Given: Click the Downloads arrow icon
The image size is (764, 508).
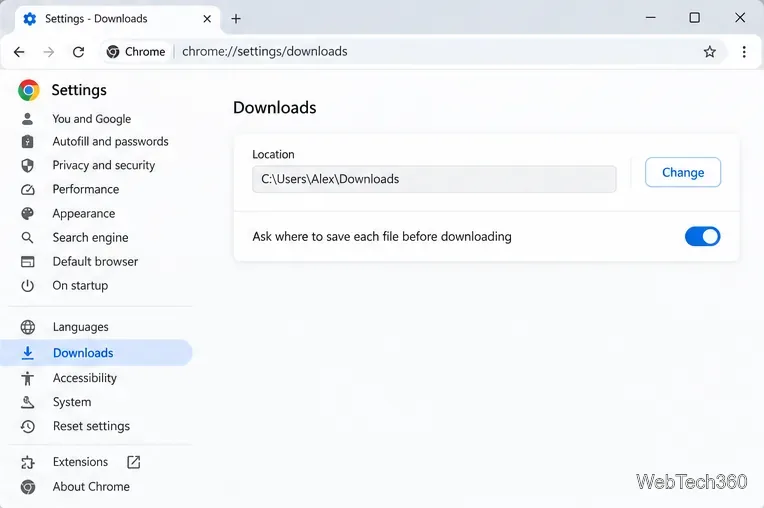Looking at the screenshot, I should [x=28, y=353].
